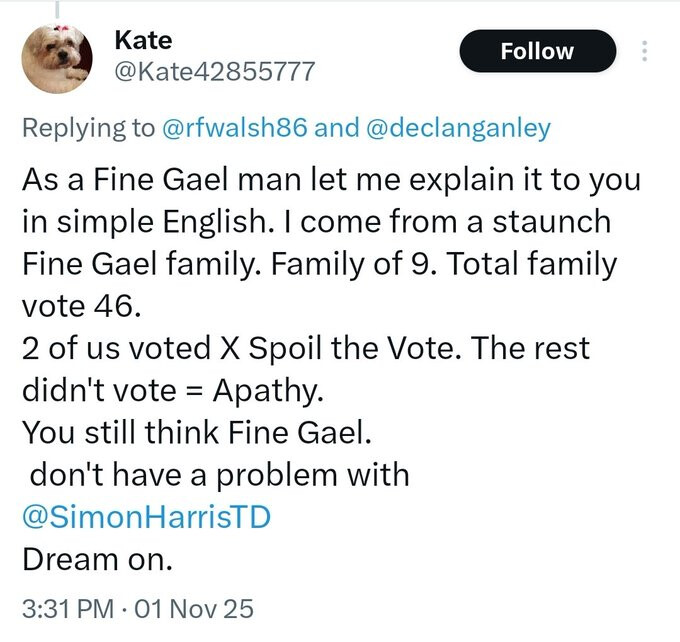Click the 'Dream on.' line
Viewport: 680px width, 642px height.
click(x=97, y=561)
